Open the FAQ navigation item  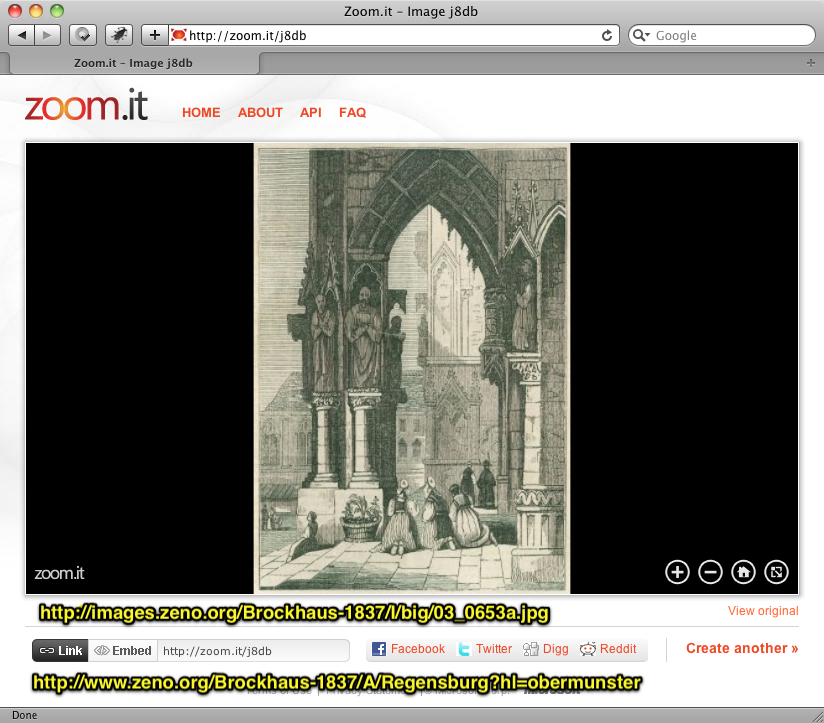tap(353, 112)
